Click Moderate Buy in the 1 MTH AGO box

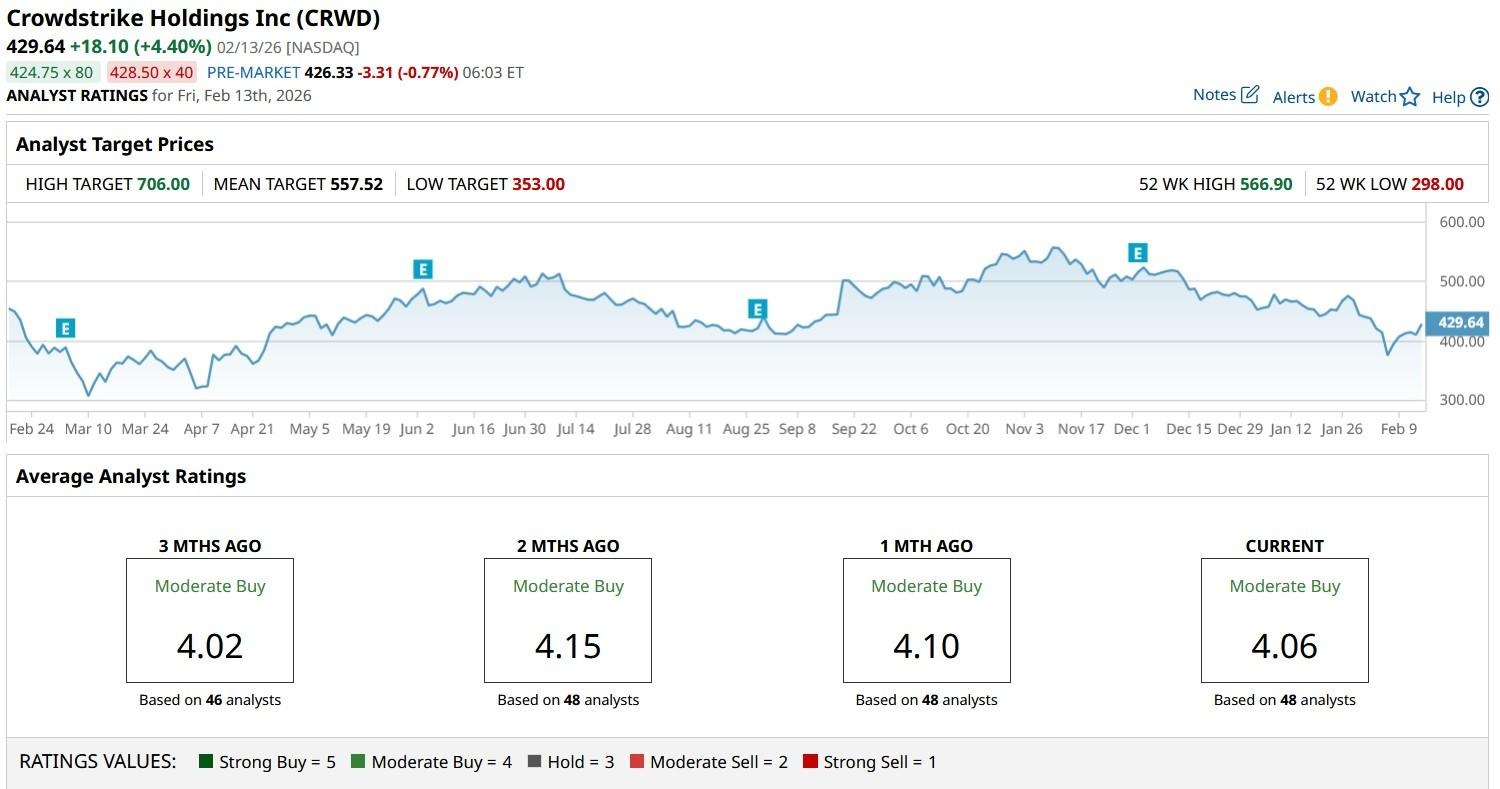click(927, 586)
